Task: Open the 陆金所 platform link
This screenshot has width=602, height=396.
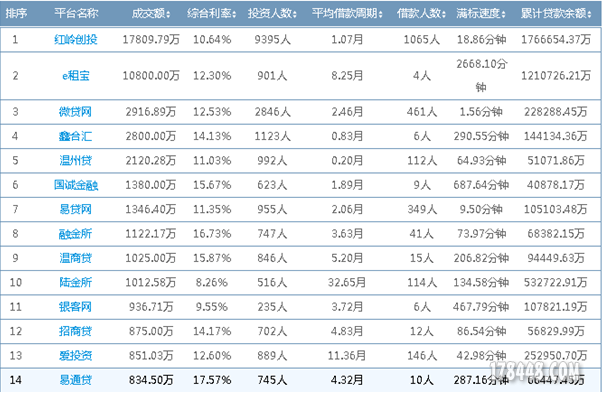Action: [75, 282]
